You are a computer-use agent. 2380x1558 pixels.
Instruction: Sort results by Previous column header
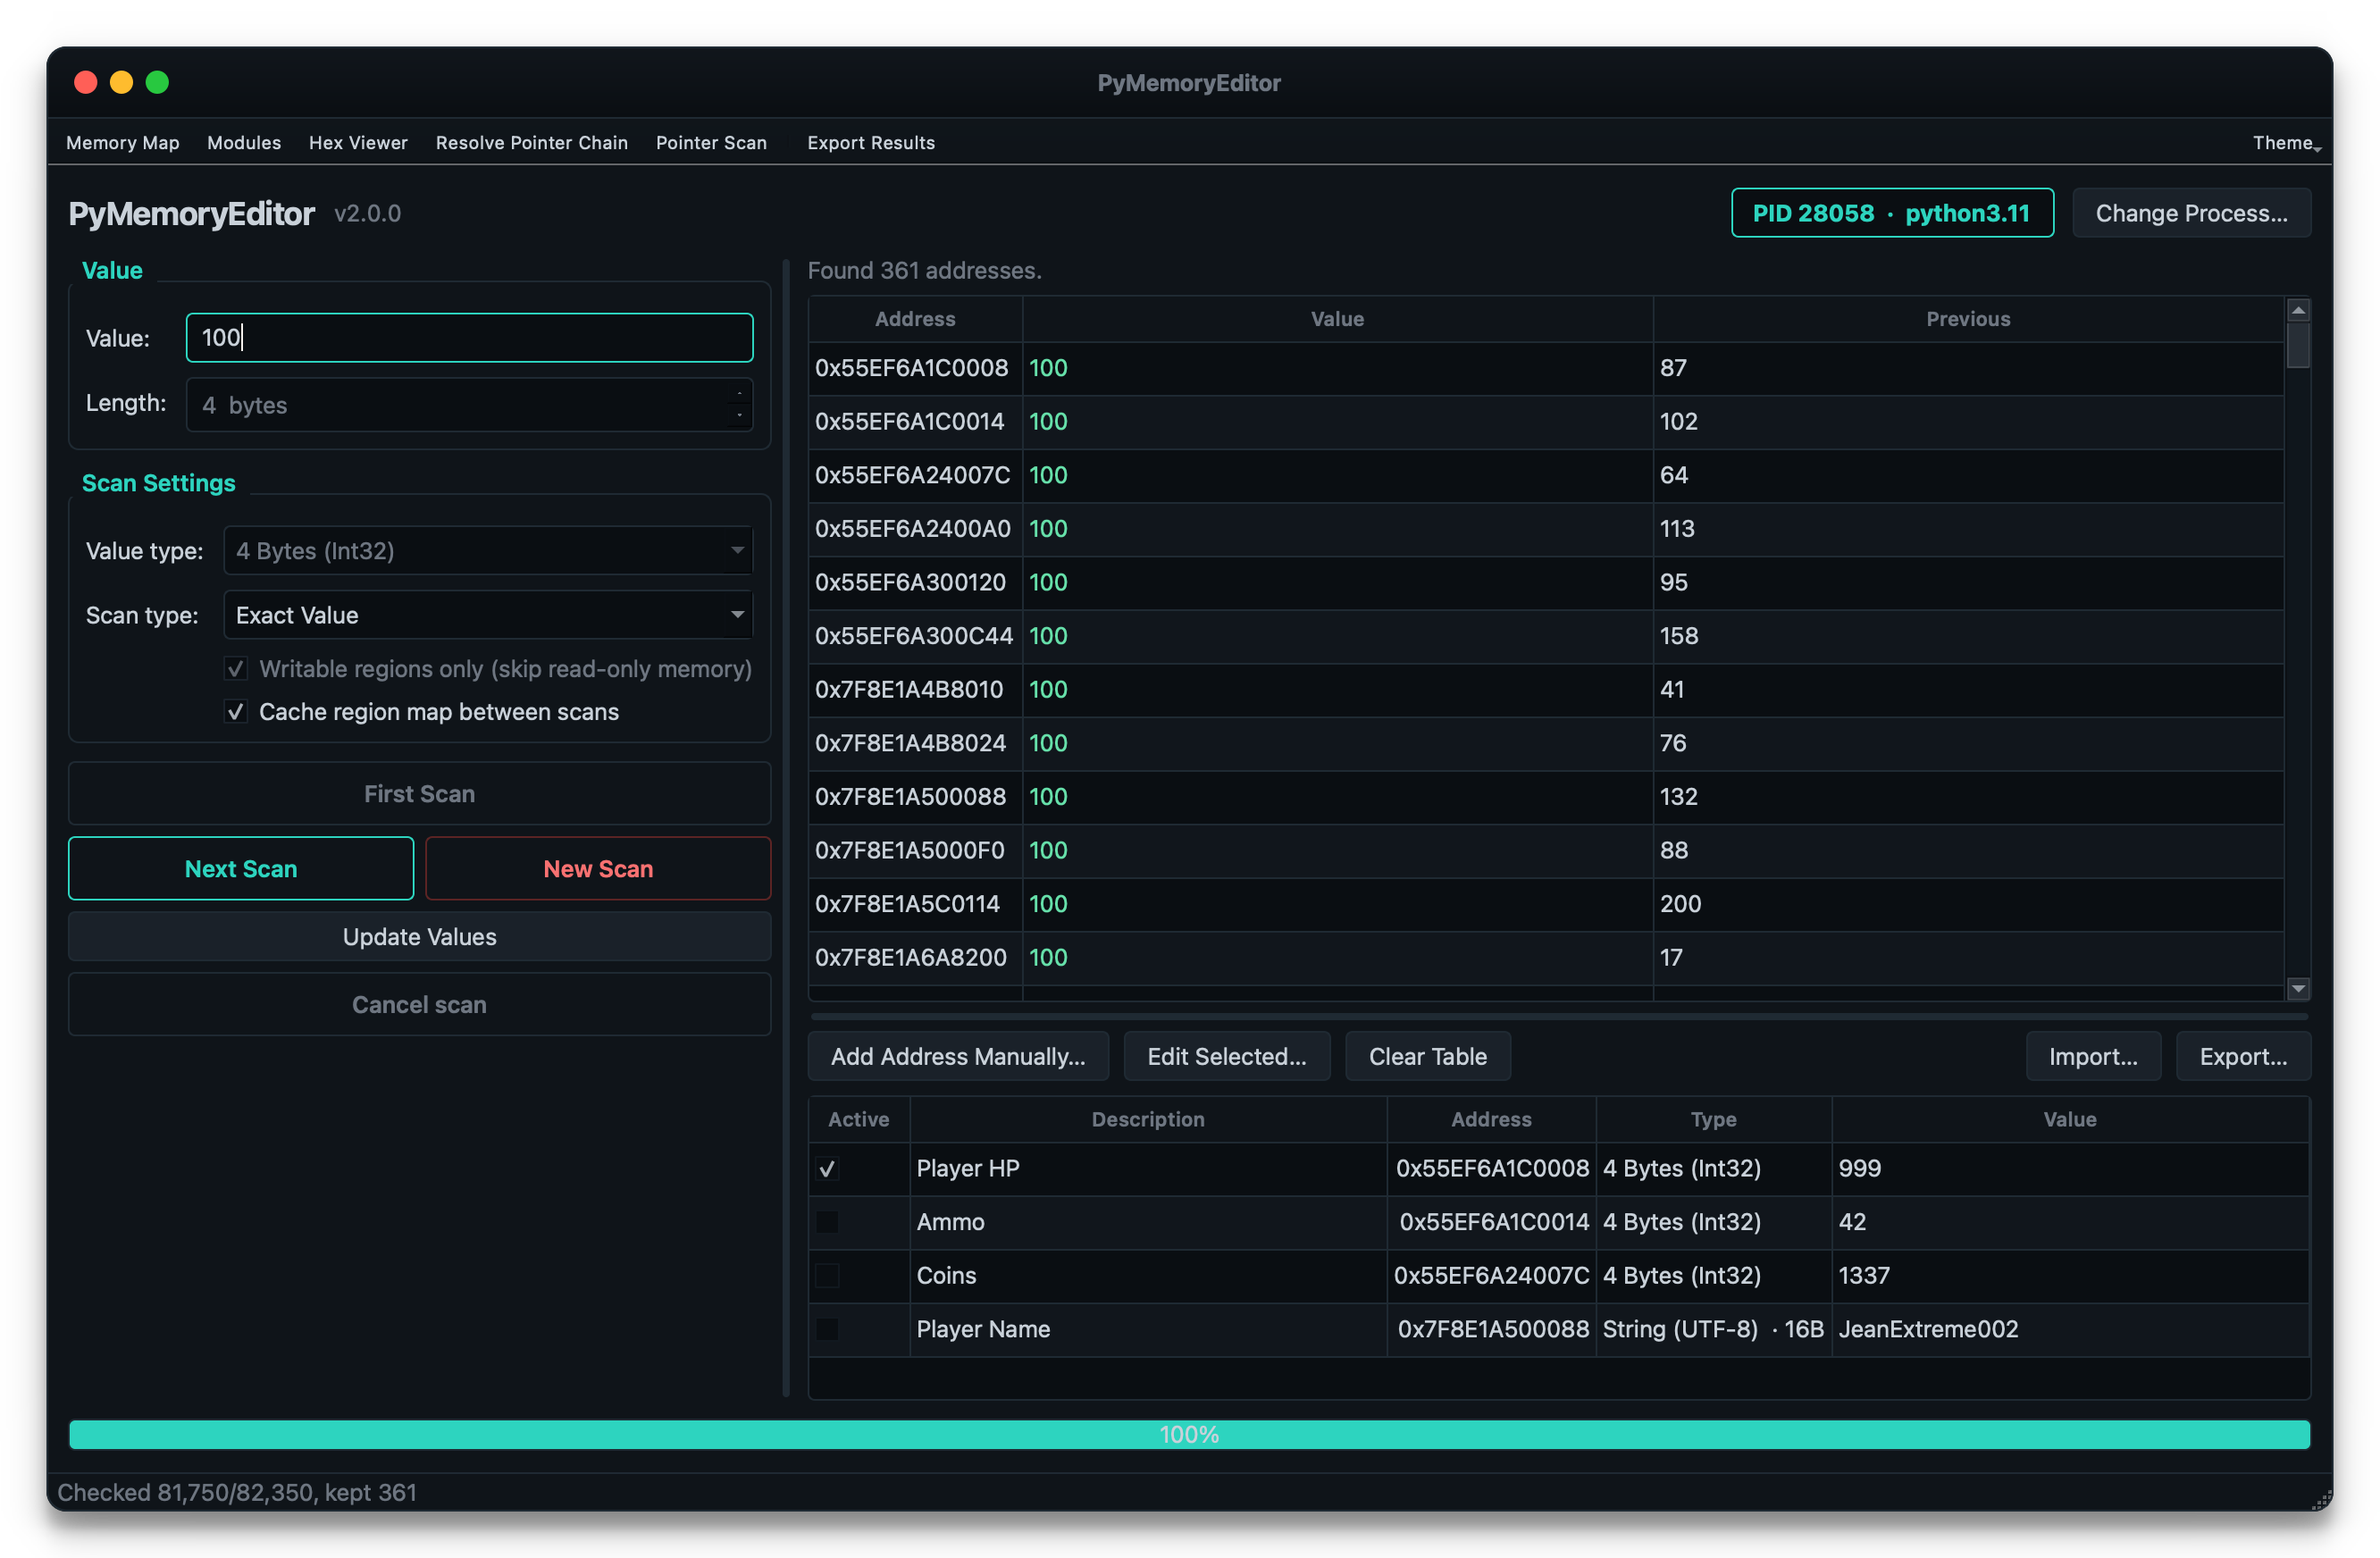tap(1968, 319)
